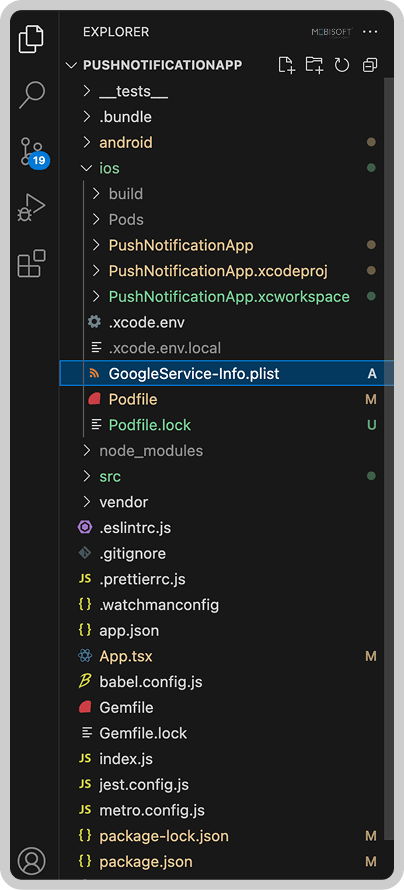
Task: Click the braces icon of app.json
Action: pyautogui.click(x=85, y=630)
